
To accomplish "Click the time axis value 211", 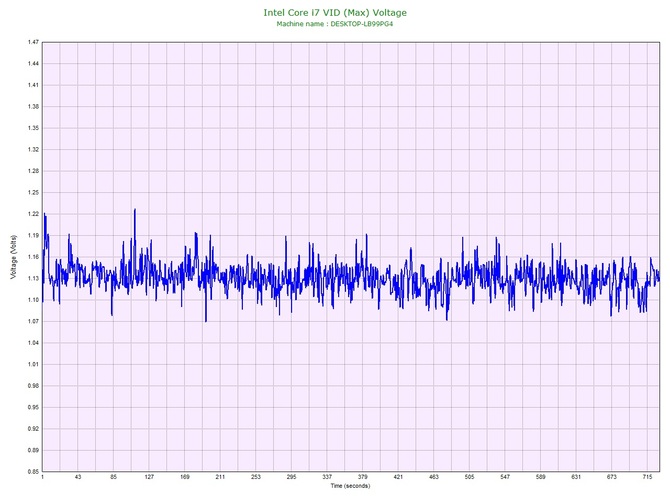I will click(x=220, y=477).
